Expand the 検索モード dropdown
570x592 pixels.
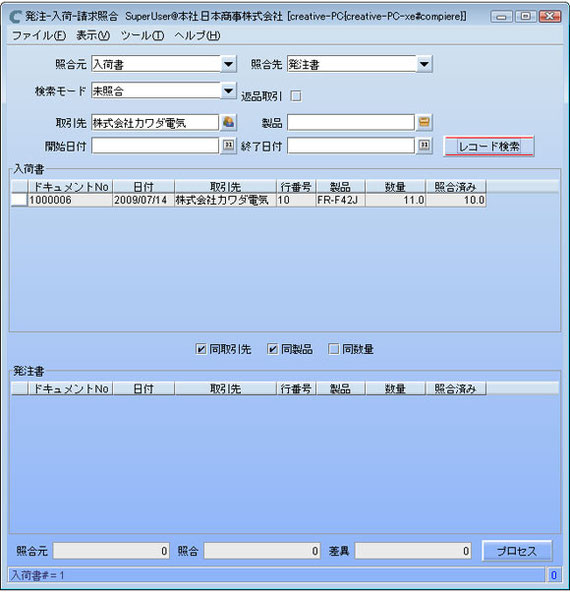pyautogui.click(x=228, y=91)
